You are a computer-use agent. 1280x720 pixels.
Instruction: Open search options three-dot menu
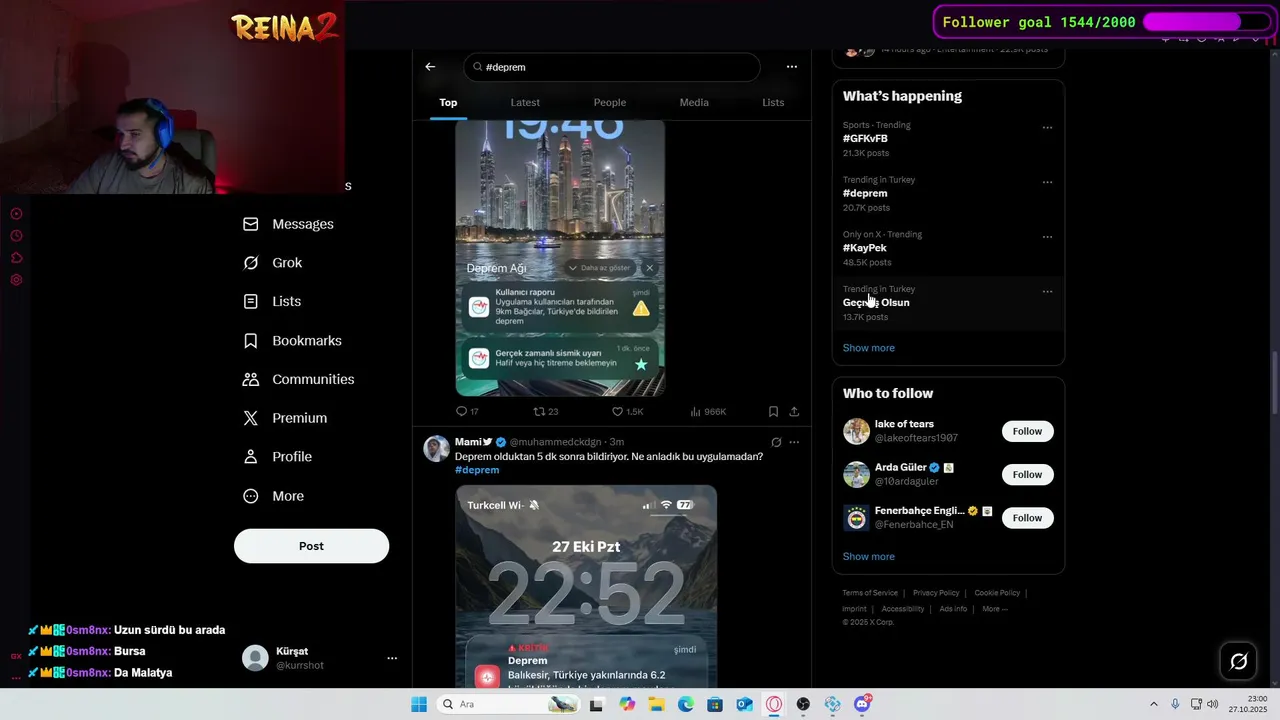792,67
